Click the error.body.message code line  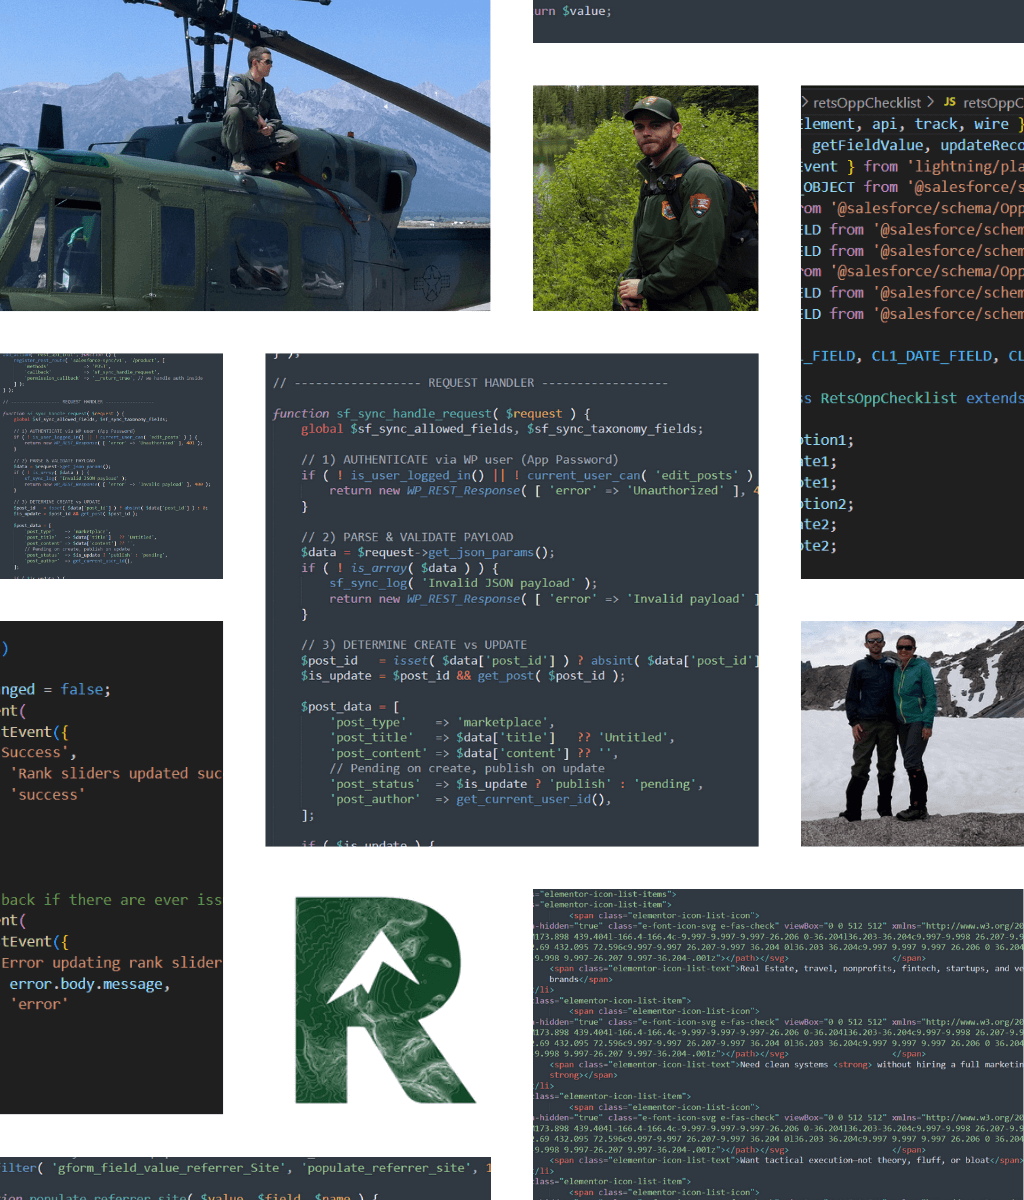[x=90, y=984]
